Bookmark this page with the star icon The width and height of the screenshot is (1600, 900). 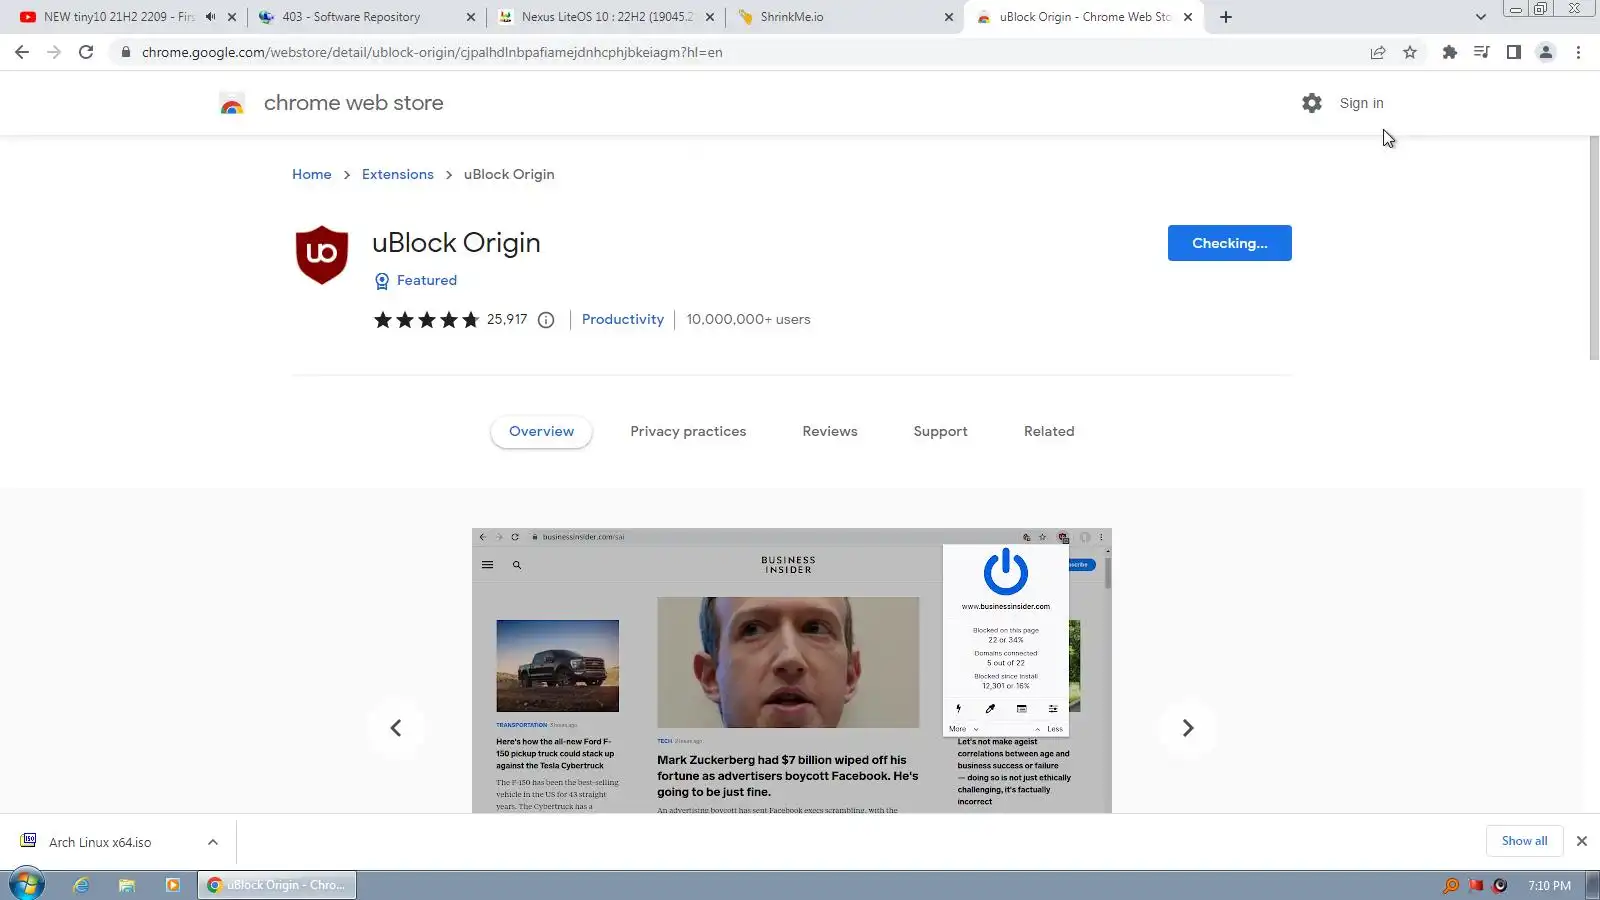coord(1410,52)
